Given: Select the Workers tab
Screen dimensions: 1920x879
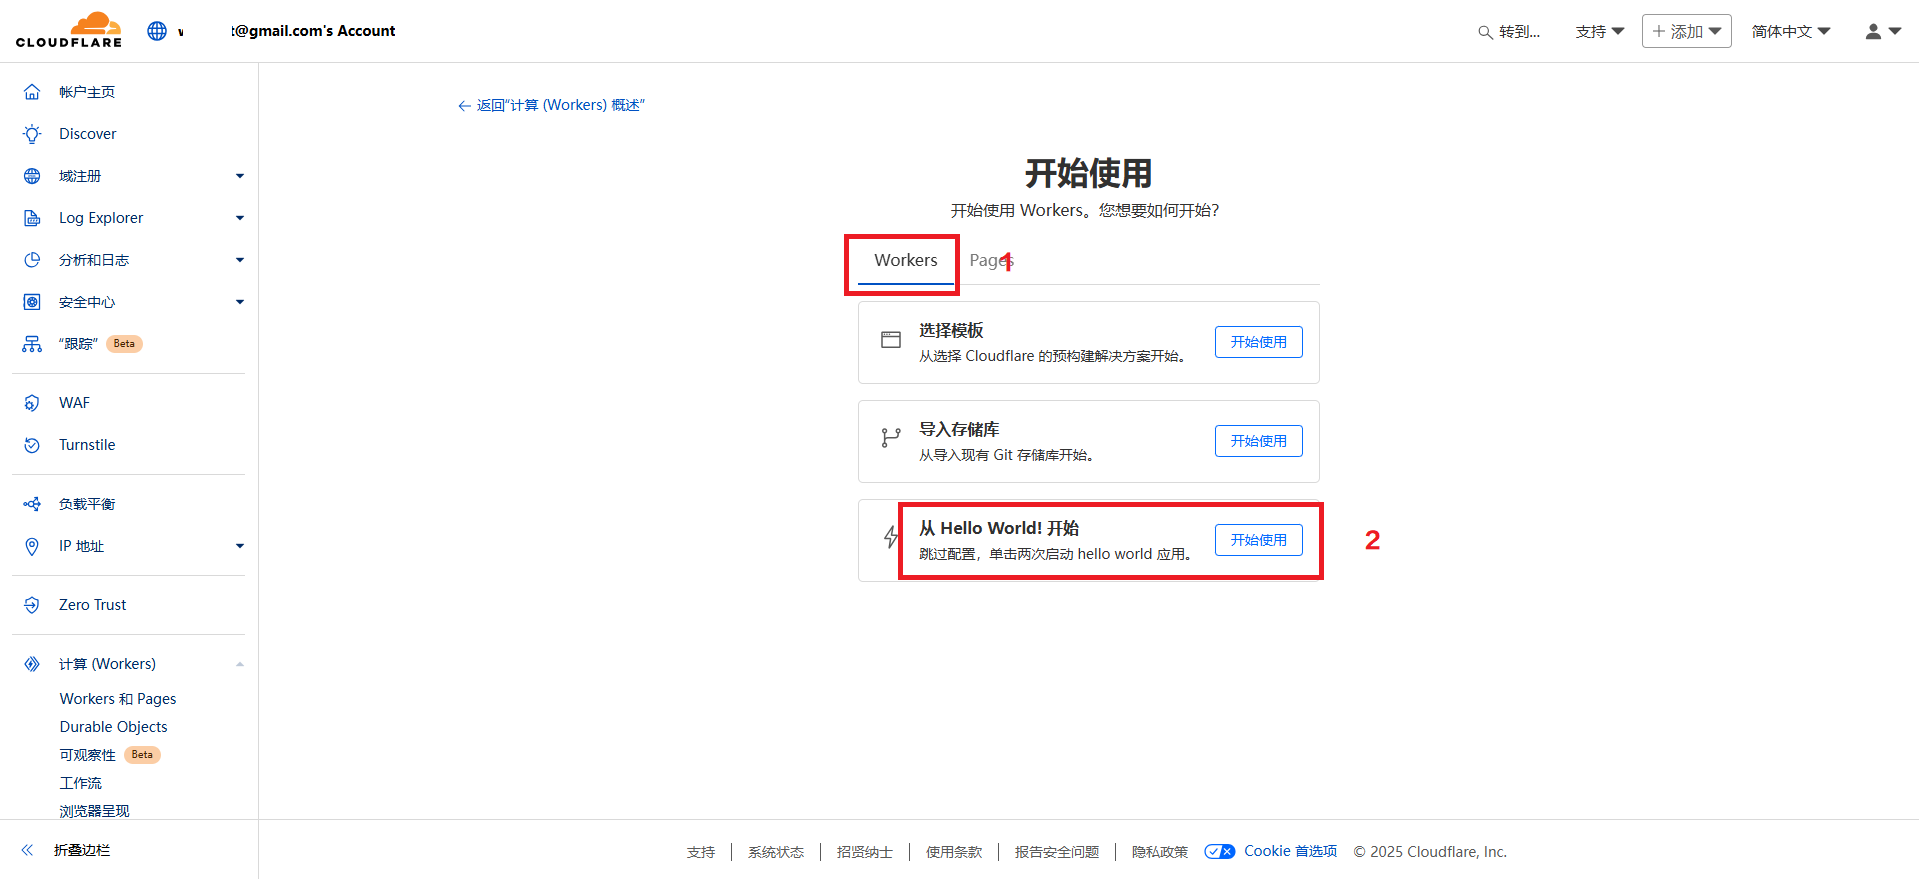Looking at the screenshot, I should [x=905, y=260].
